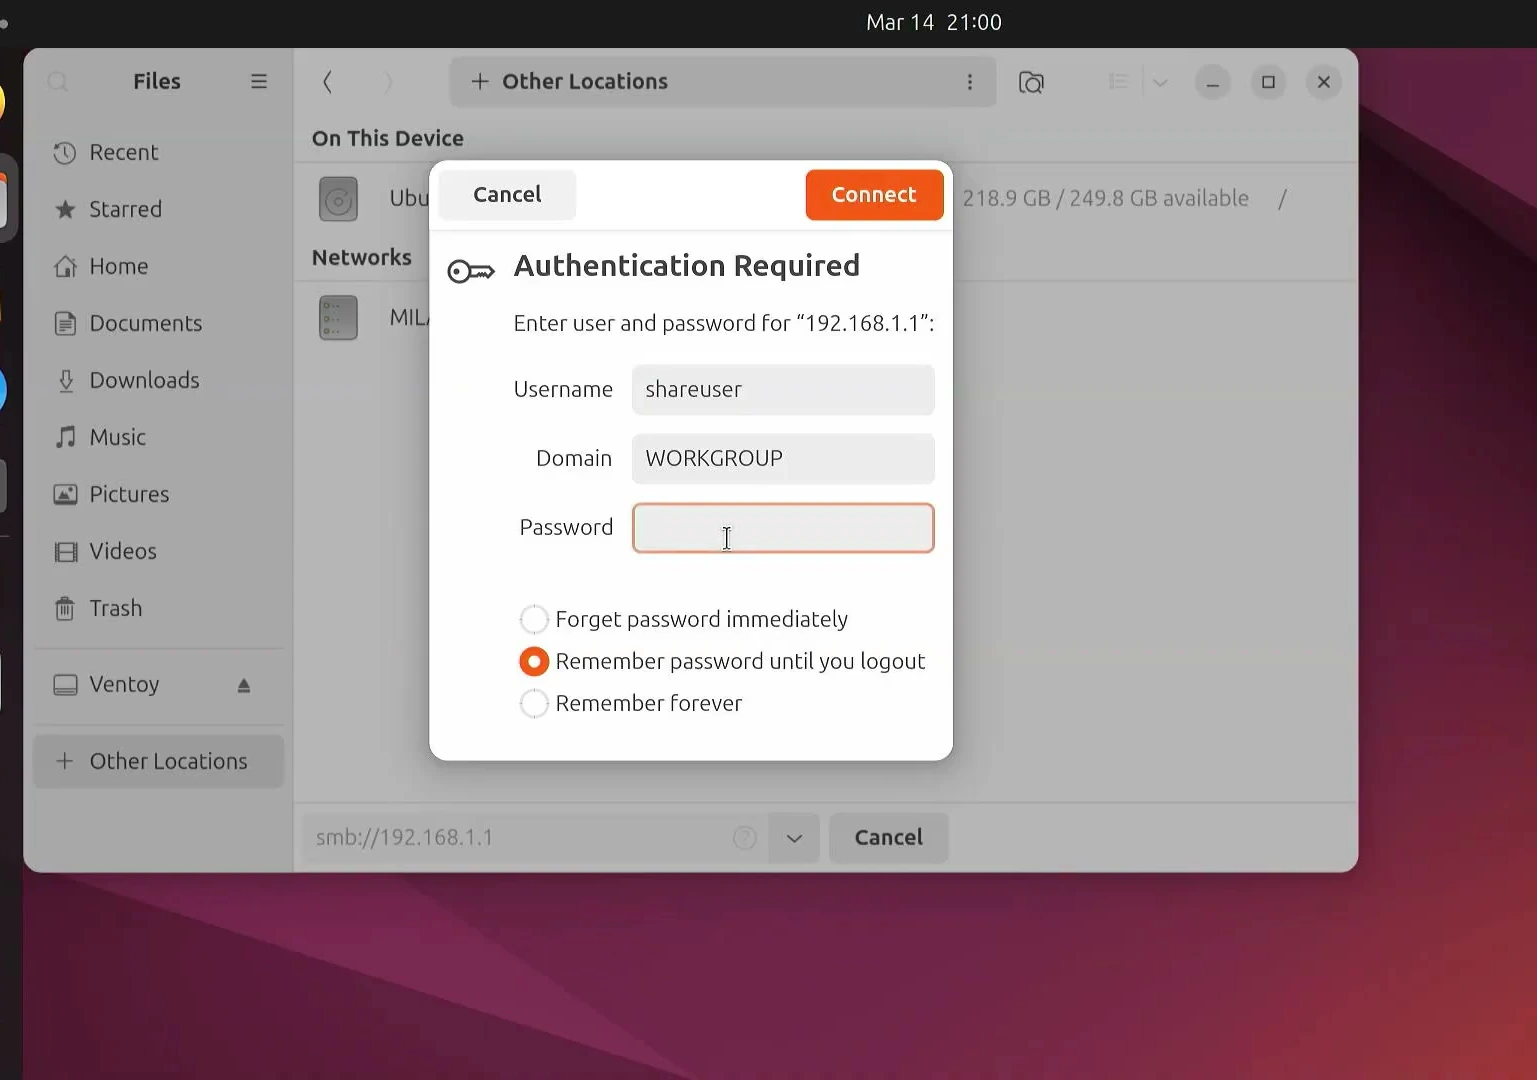1537x1080 pixels.
Task: Click the clock showing Mar 14 21:00
Action: coord(934,22)
